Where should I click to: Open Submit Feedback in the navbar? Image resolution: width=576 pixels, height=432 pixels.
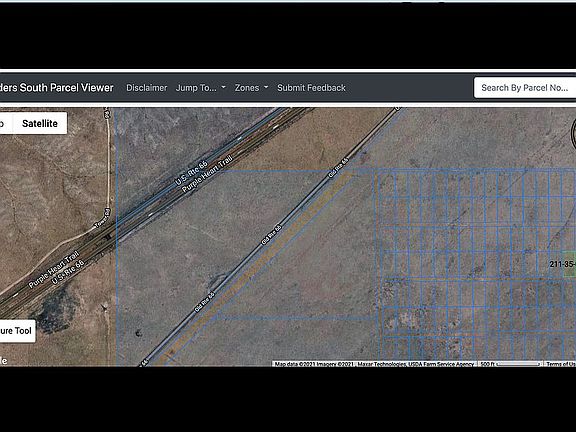coord(311,88)
